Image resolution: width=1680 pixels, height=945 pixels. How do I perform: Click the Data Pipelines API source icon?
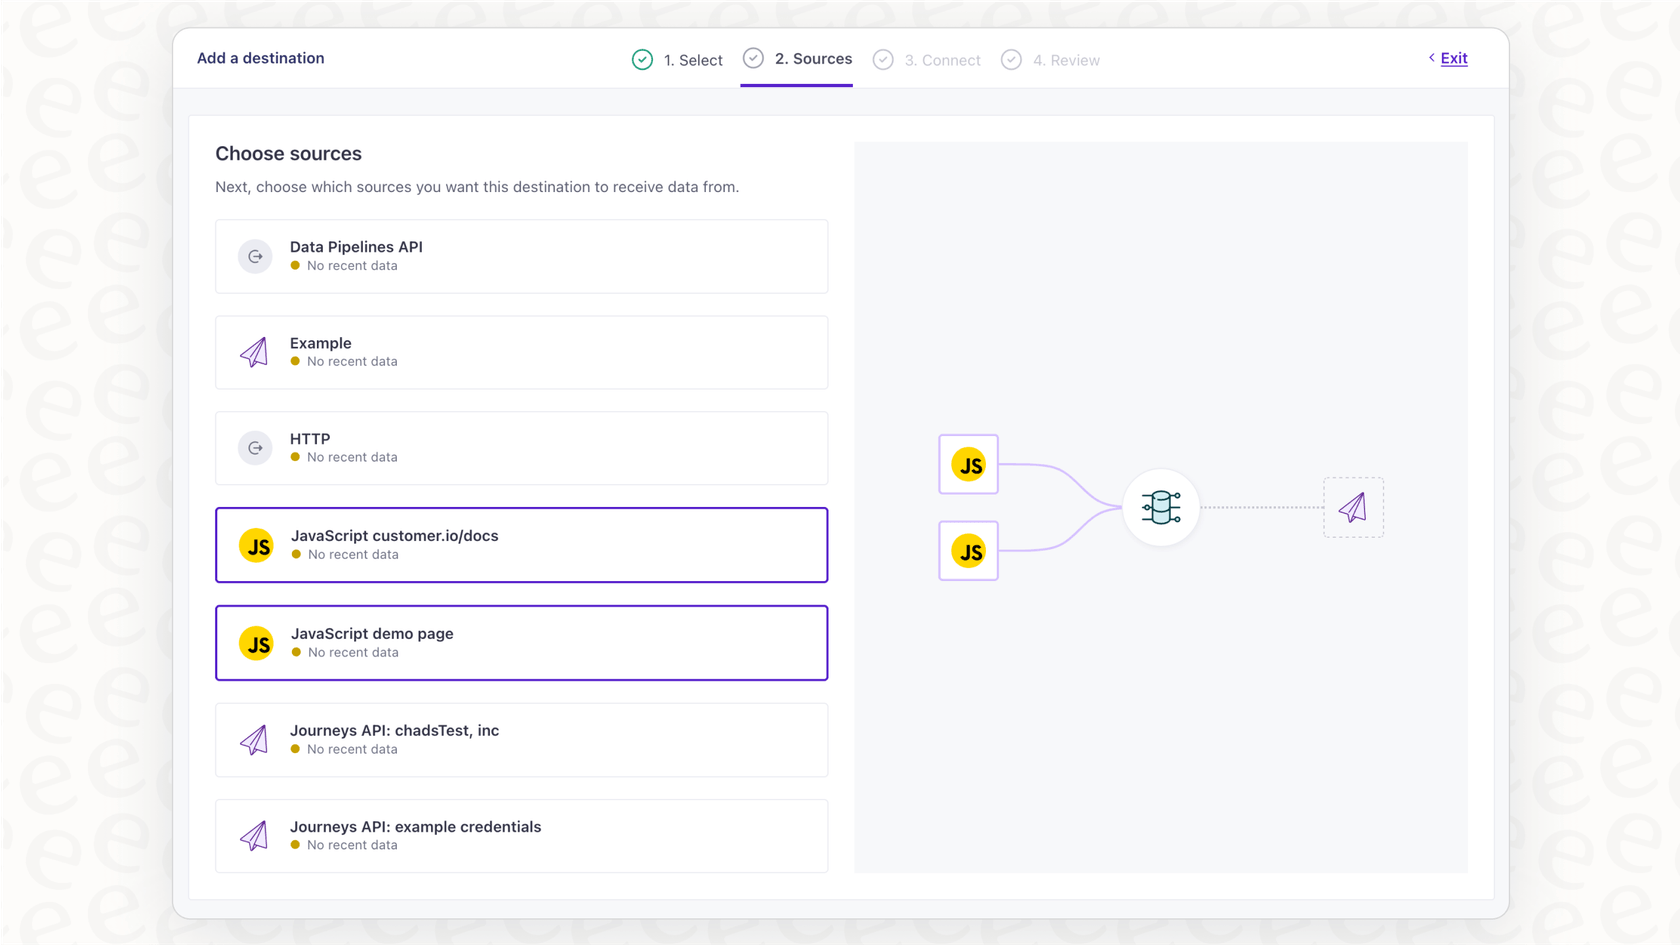(255, 256)
